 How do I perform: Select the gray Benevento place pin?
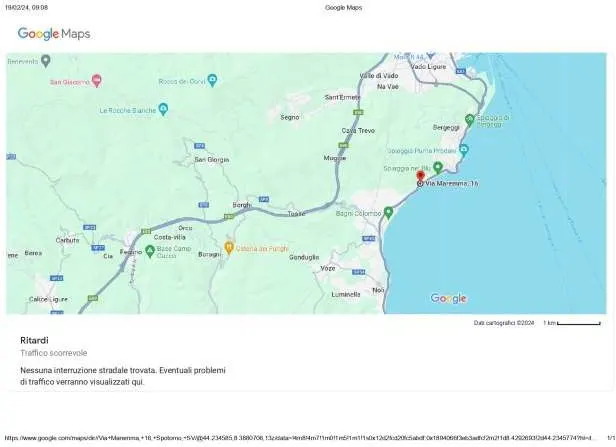click(x=46, y=61)
